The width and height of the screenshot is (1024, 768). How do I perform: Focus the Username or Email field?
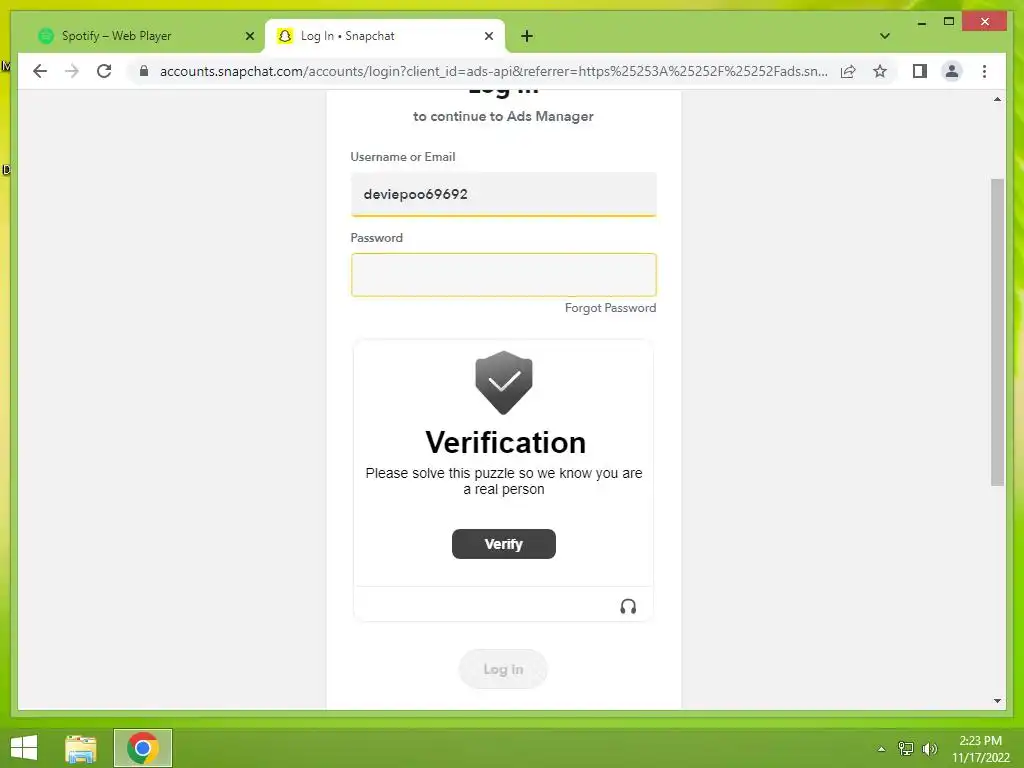tap(504, 194)
